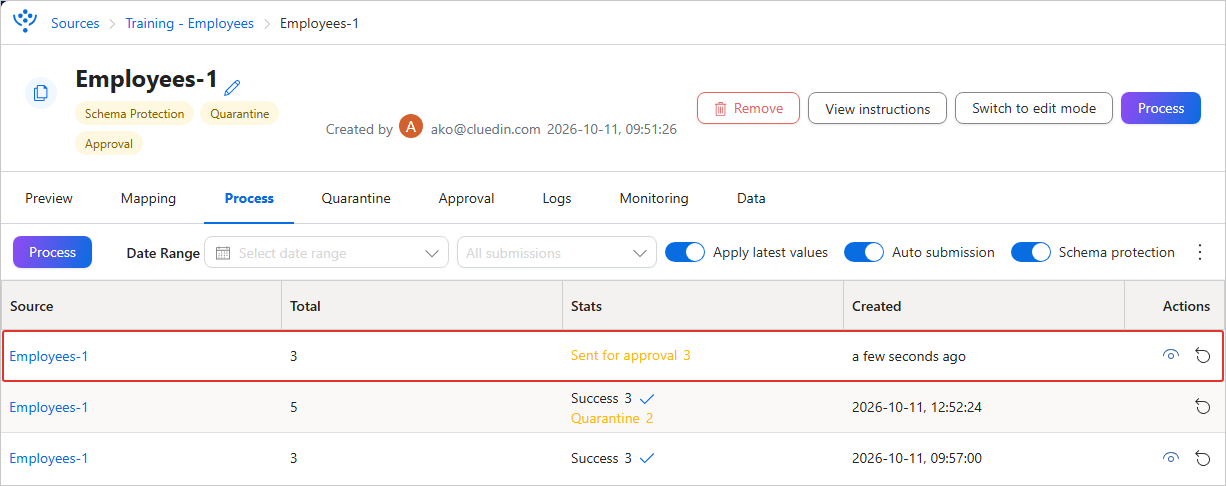Screen dimensions: 1226x486
Task: Click the Sent for approval 3 status
Action: click(x=631, y=355)
